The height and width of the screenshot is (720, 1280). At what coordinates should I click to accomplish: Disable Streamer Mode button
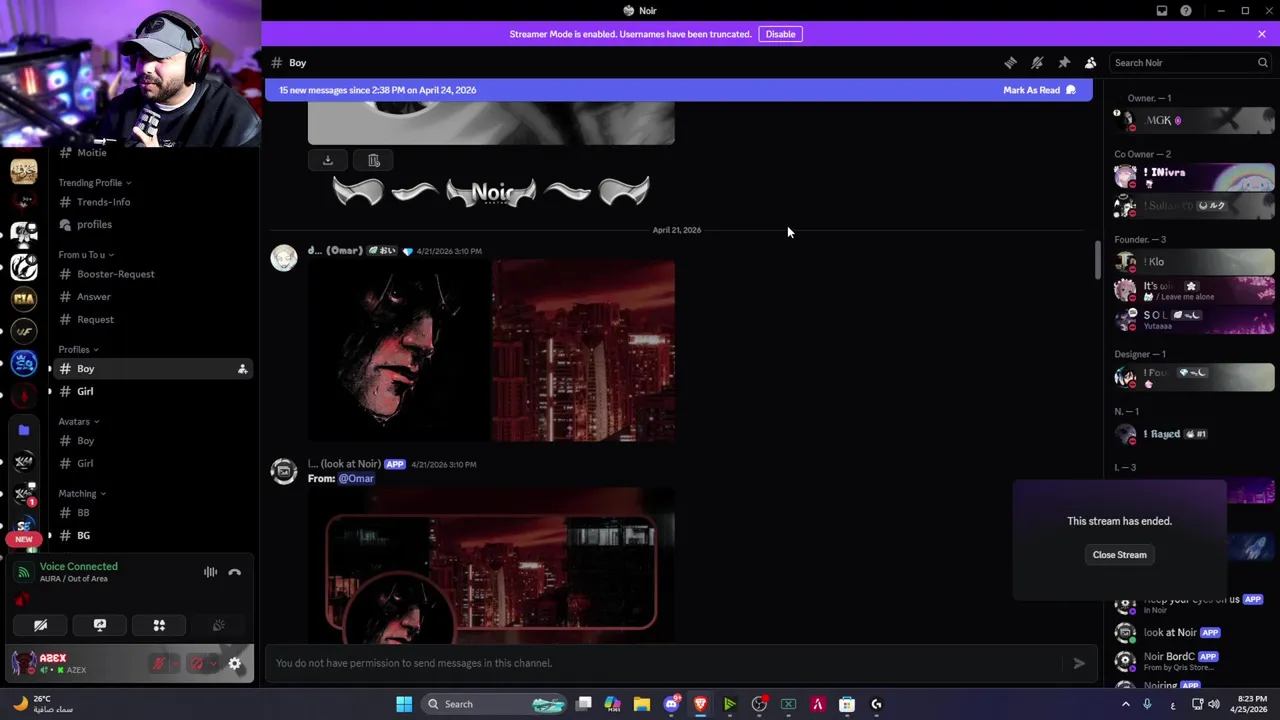pyautogui.click(x=780, y=34)
